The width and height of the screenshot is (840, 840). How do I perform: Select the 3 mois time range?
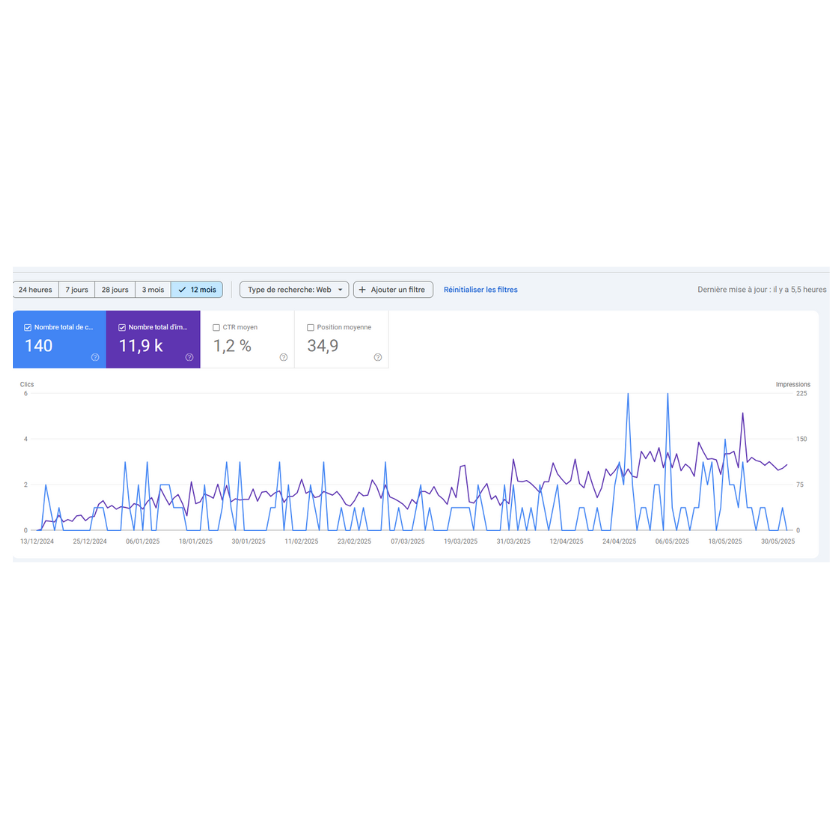153,289
